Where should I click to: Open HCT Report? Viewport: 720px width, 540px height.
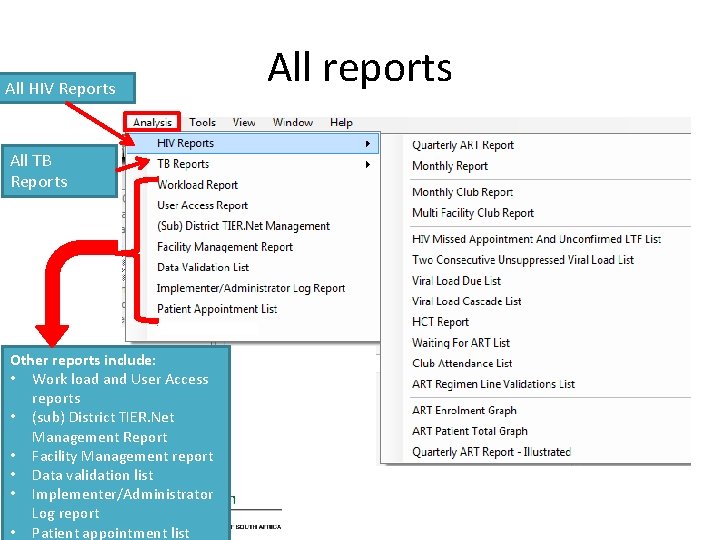coord(440,322)
